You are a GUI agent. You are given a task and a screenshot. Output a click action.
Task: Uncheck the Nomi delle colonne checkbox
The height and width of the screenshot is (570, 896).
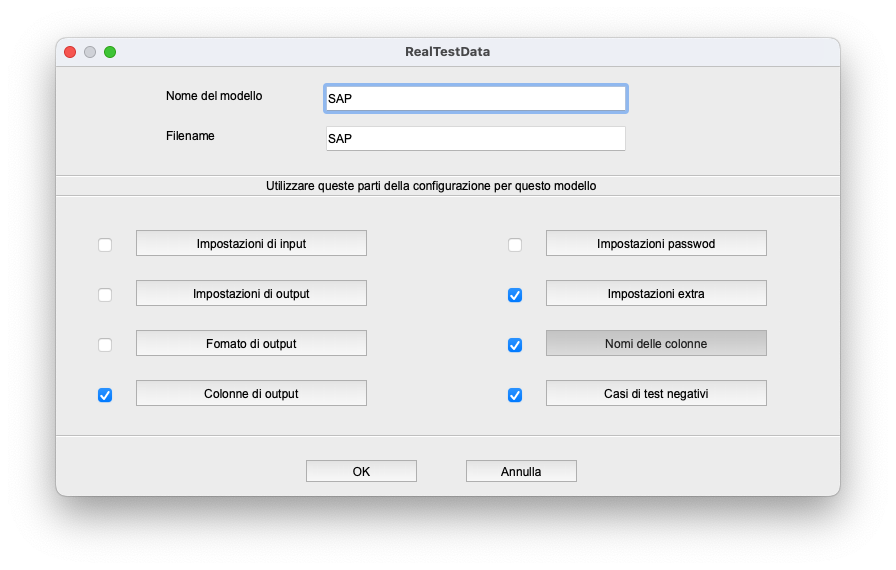[x=515, y=345]
